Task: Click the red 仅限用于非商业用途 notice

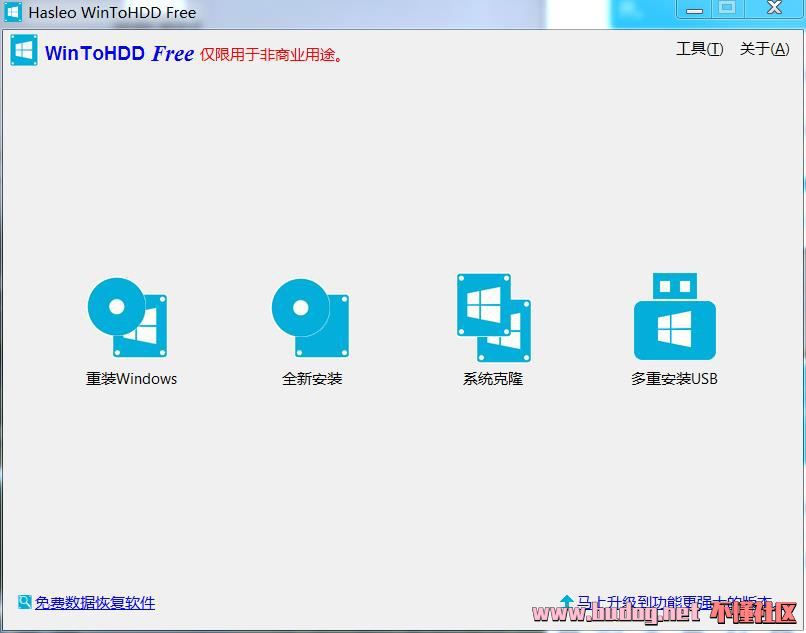Action: pos(271,55)
